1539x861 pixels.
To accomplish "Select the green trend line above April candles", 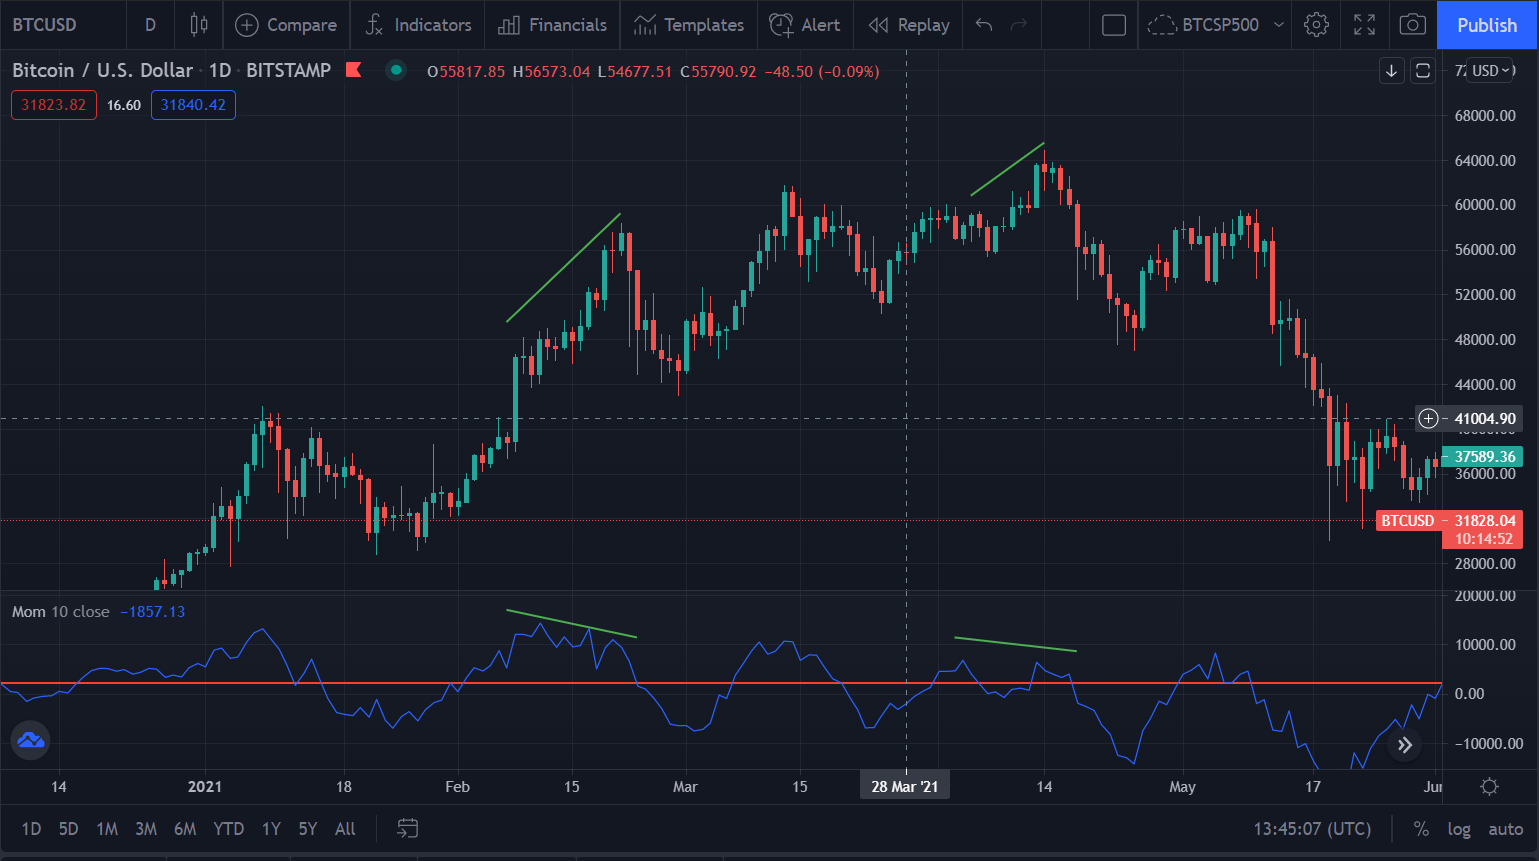I will coord(1008,169).
